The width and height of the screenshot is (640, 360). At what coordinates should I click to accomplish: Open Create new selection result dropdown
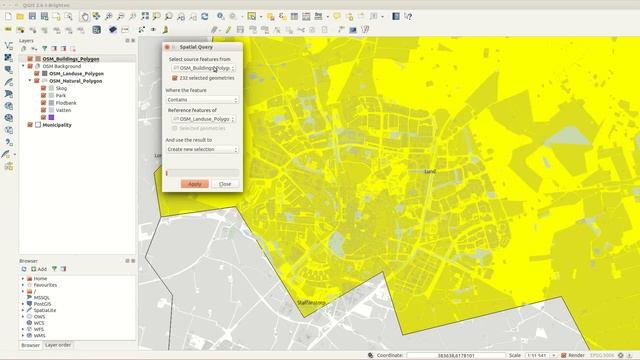(202, 150)
